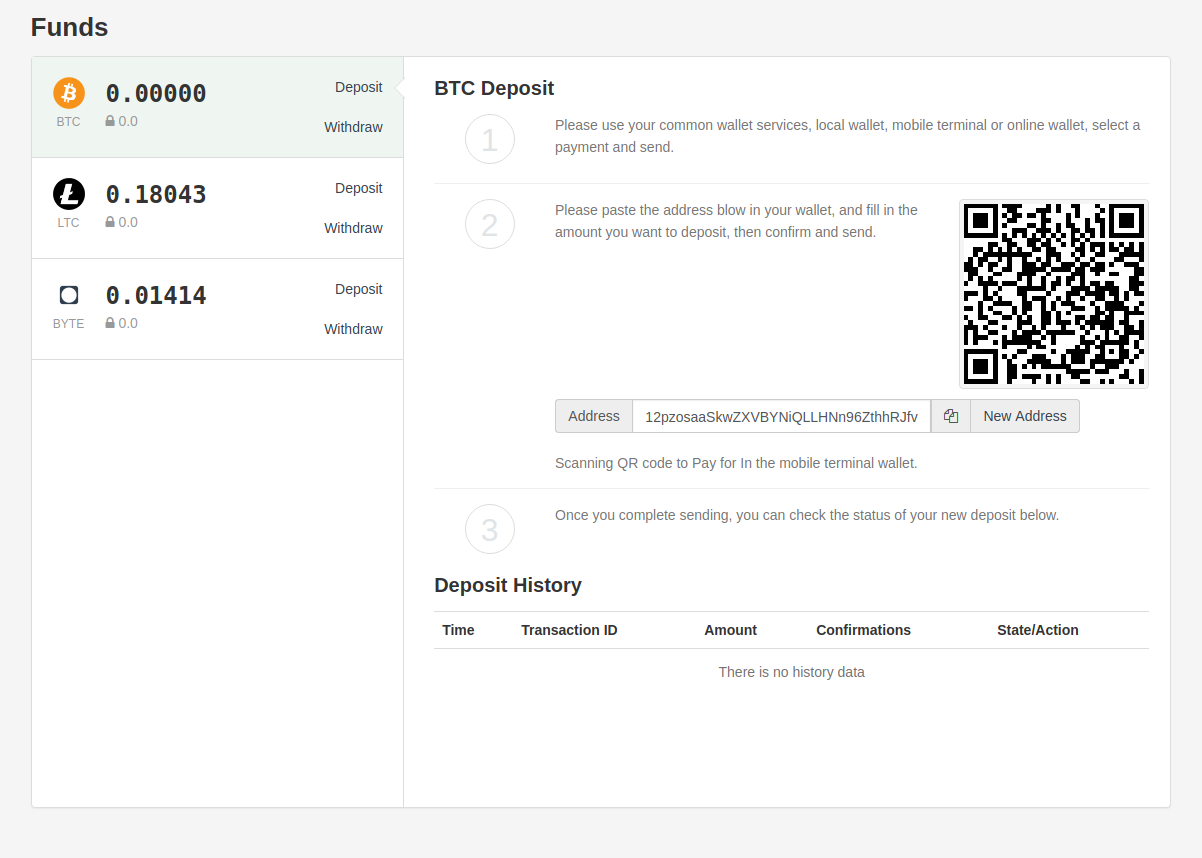Copy the address with the clipboard icon
This screenshot has width=1202, height=858.
tap(951, 416)
